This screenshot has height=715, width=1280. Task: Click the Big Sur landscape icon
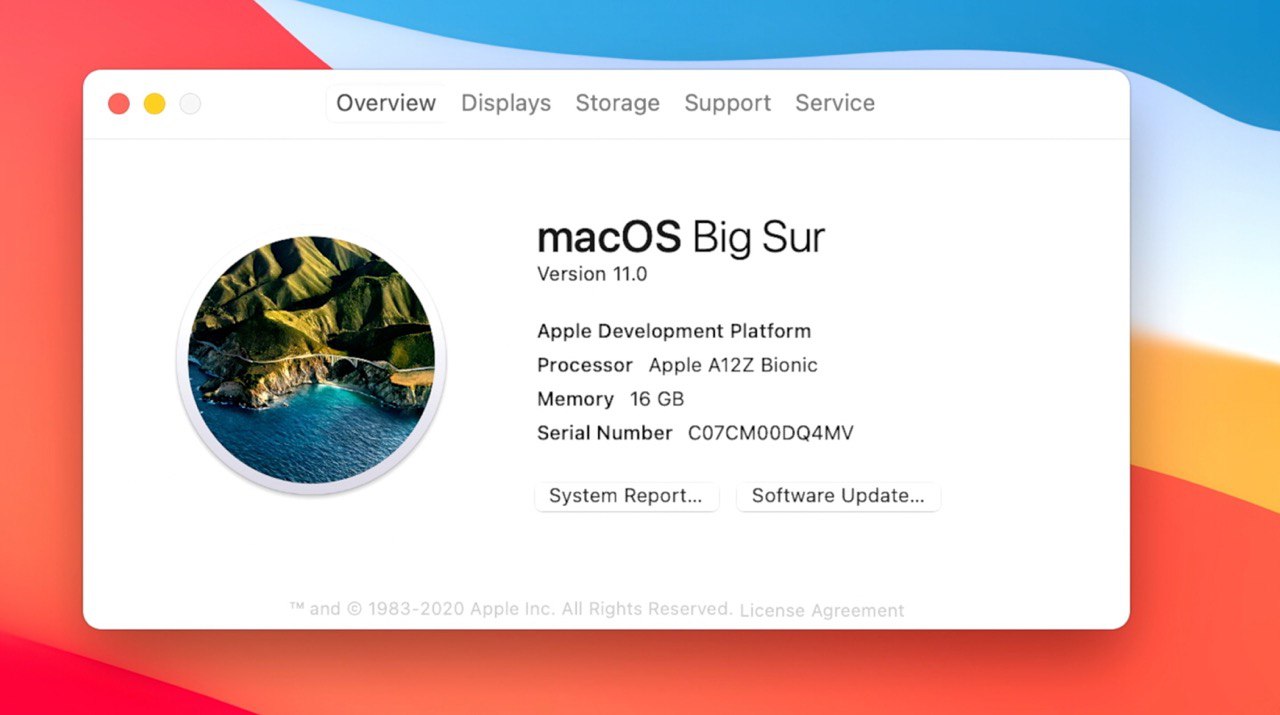click(x=312, y=361)
